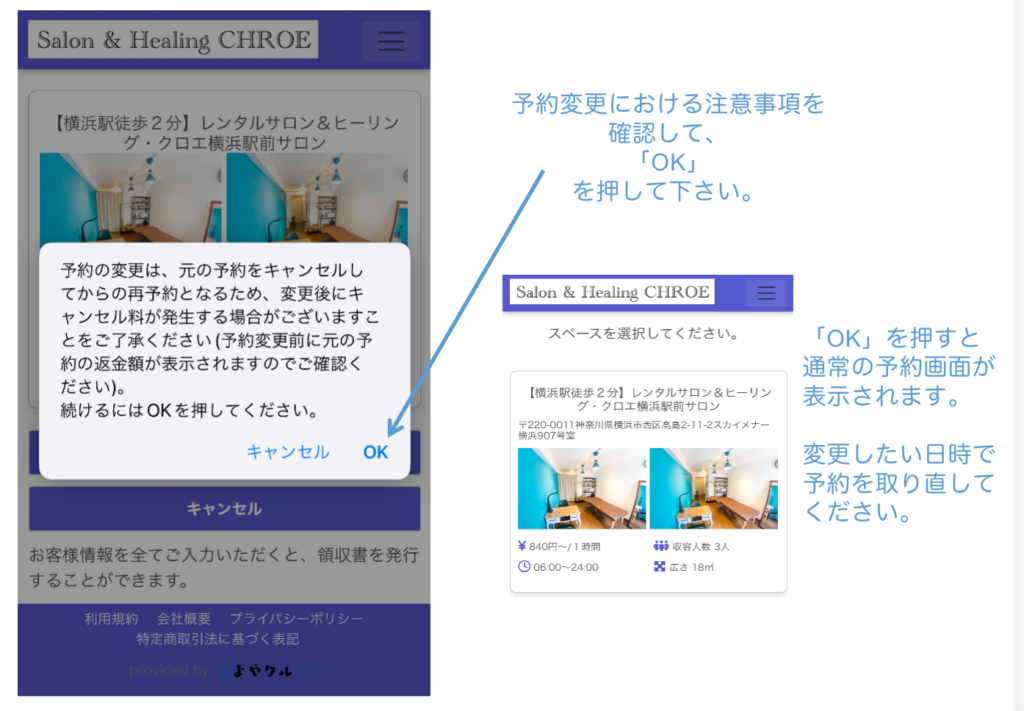Open the 会社概要 footer link
Screen dimensions: 1024x711
pyautogui.click(x=184, y=619)
